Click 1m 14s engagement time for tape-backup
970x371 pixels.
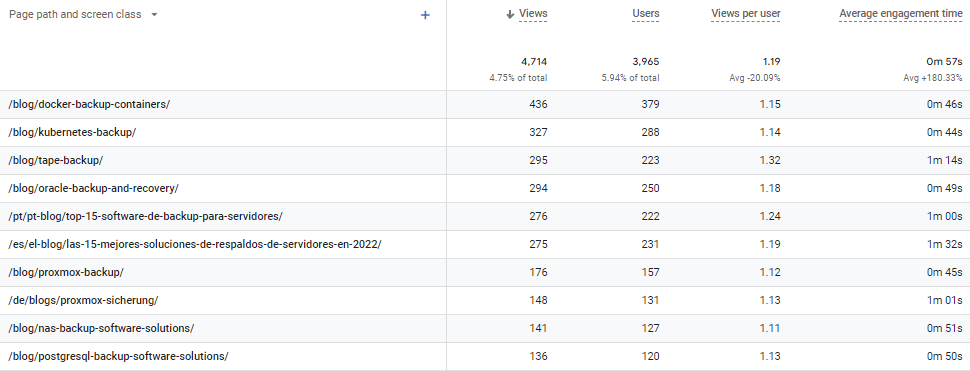(945, 160)
